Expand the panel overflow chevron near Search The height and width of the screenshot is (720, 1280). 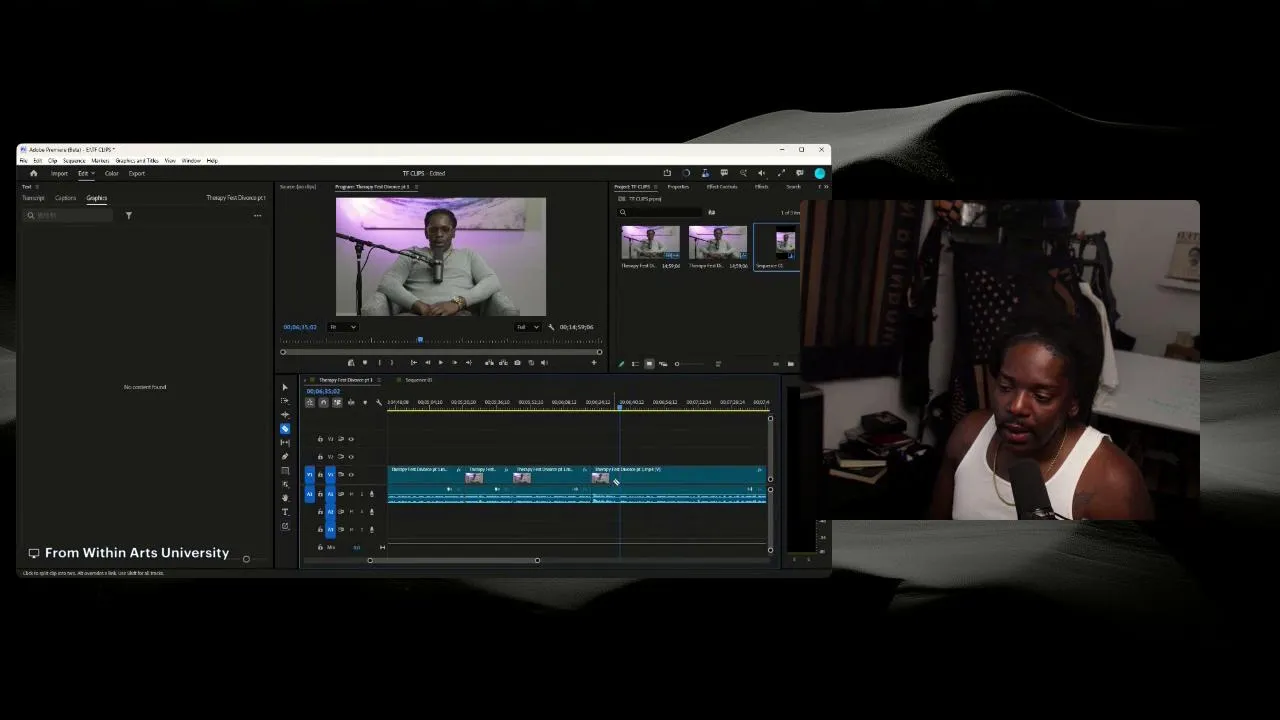tap(825, 187)
